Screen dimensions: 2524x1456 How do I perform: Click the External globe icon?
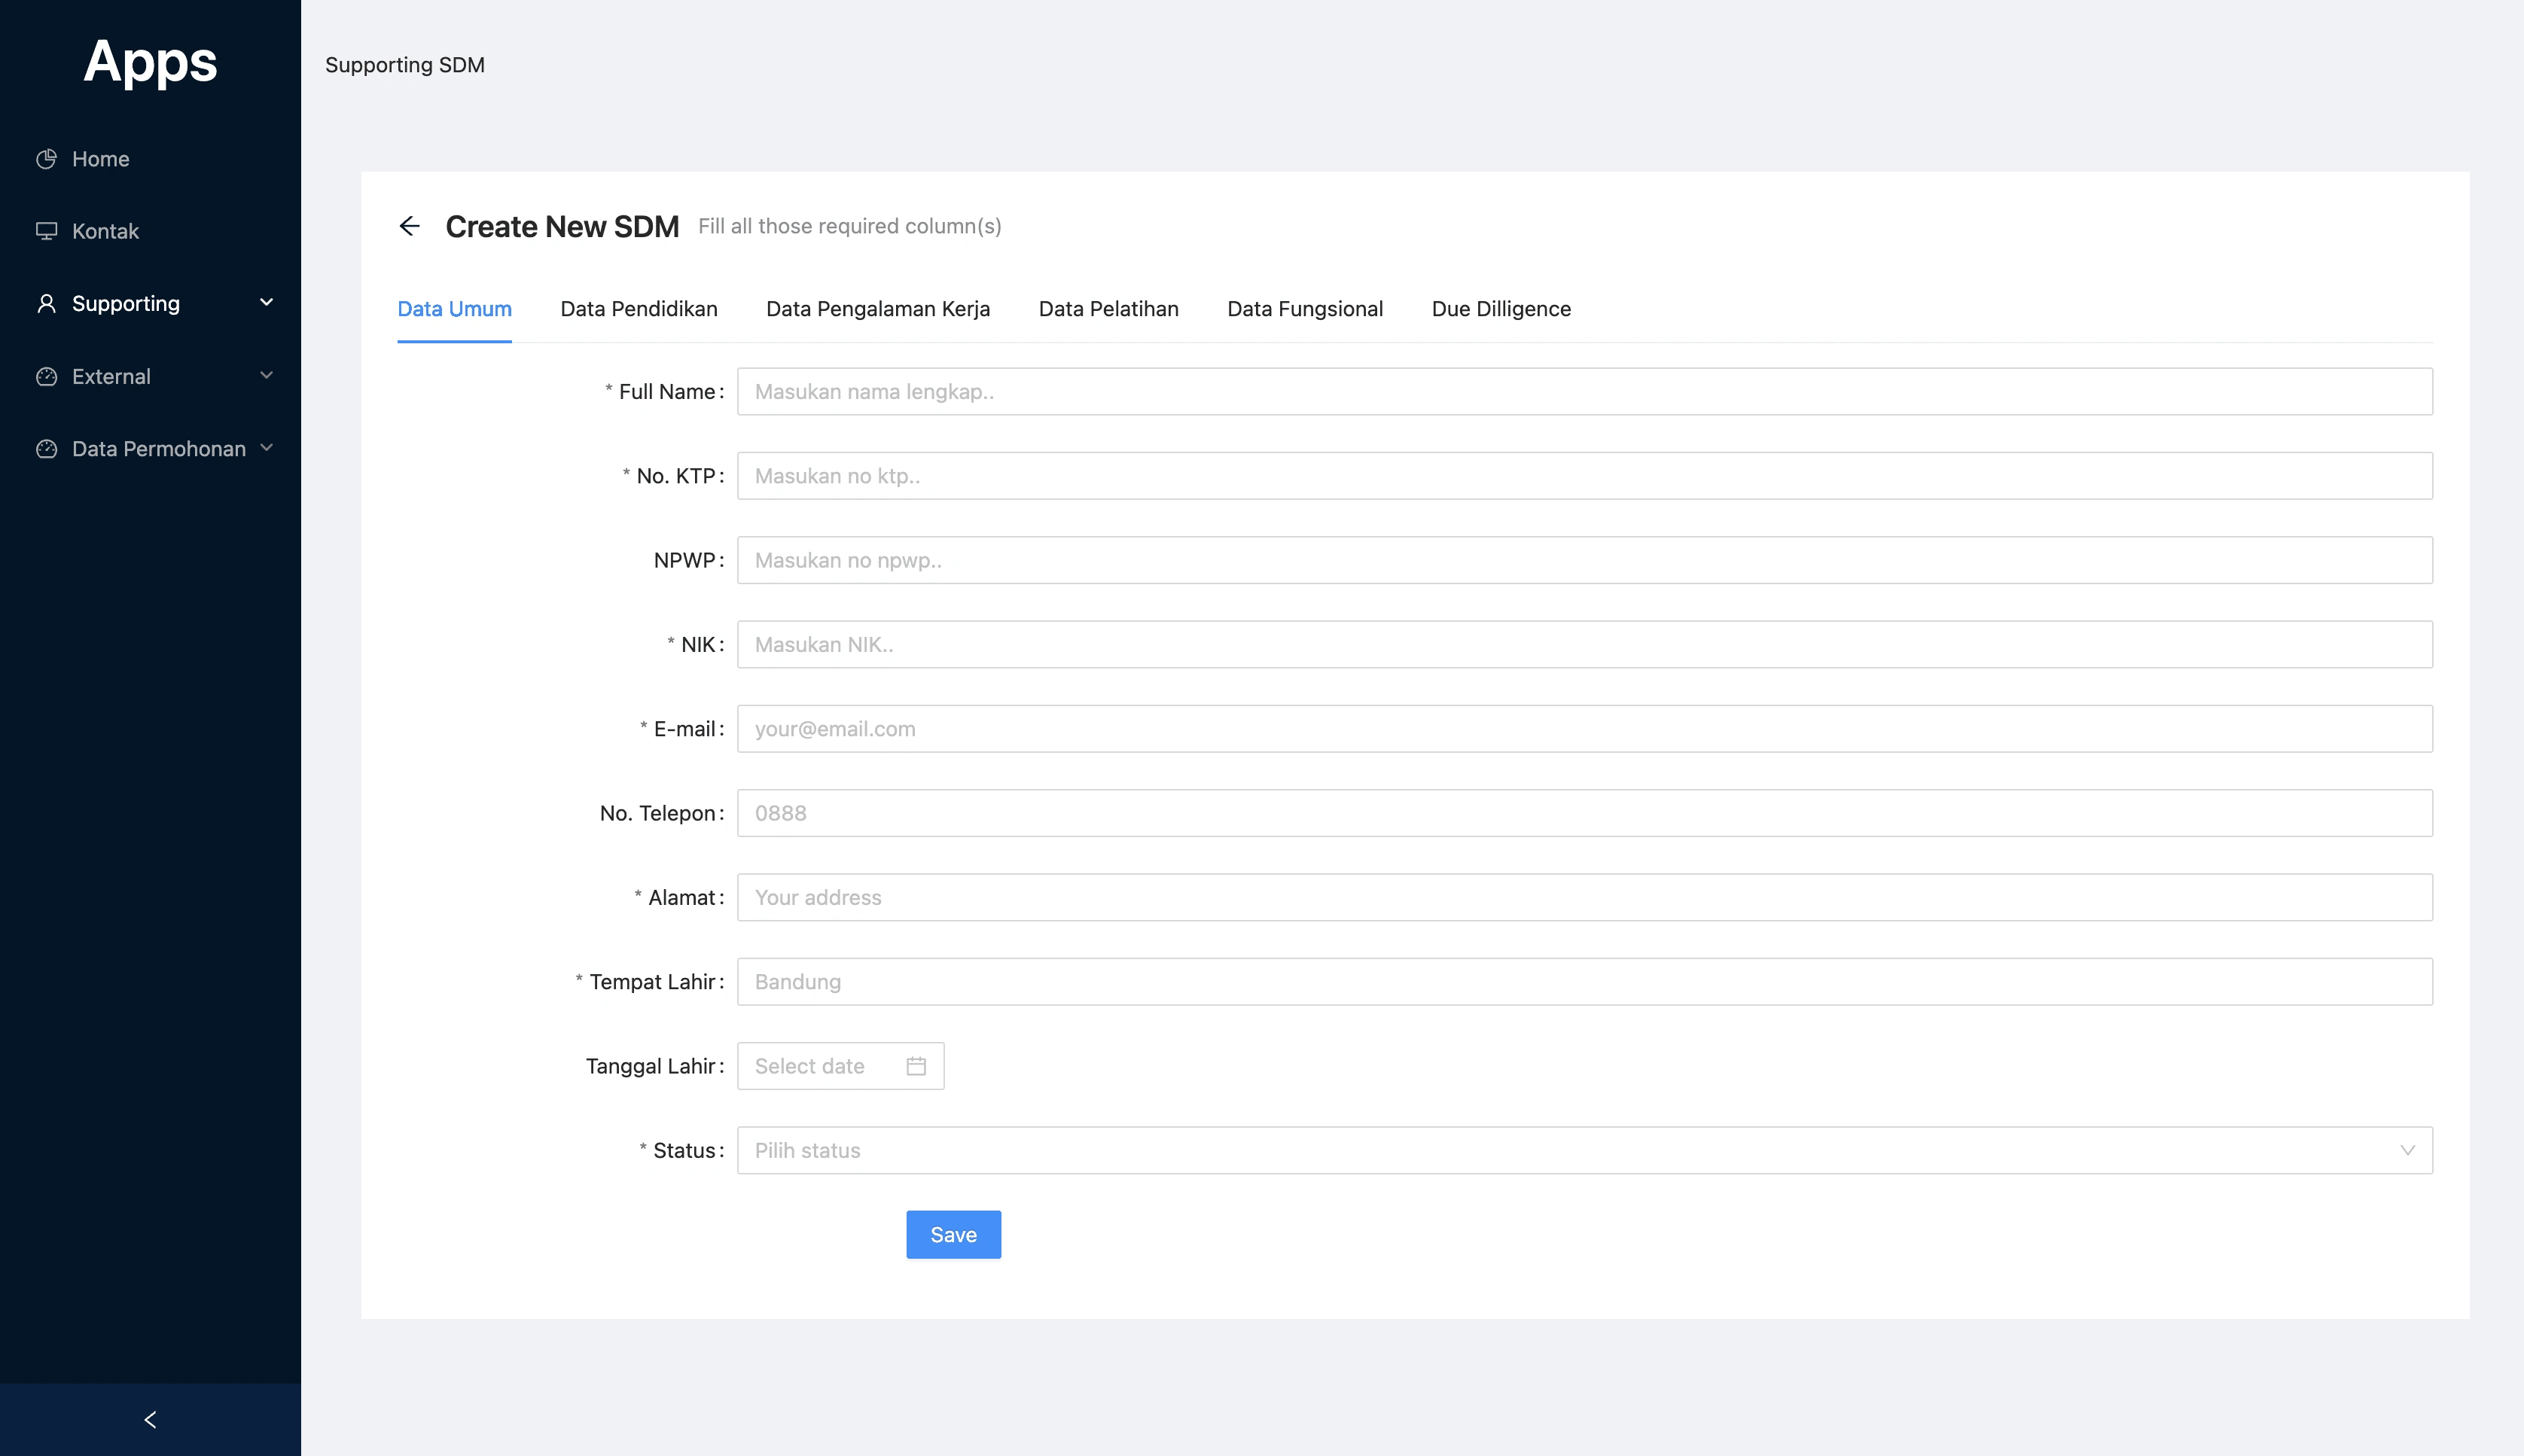click(x=47, y=376)
